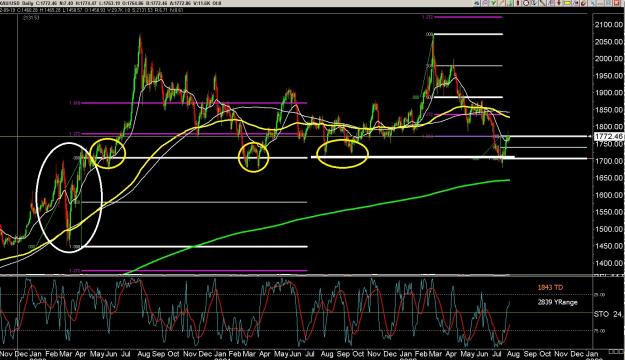
Task: Click the 1700.00 price axis label
Action: [x=609, y=161]
